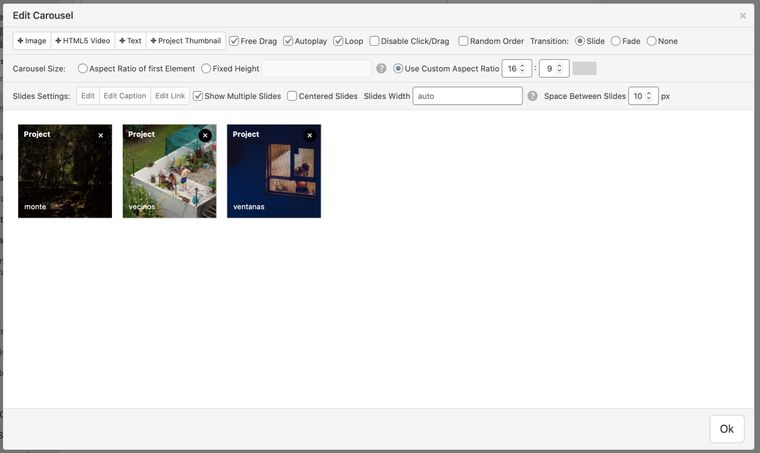
Task: Open help for Fixed Height field
Action: click(x=381, y=69)
